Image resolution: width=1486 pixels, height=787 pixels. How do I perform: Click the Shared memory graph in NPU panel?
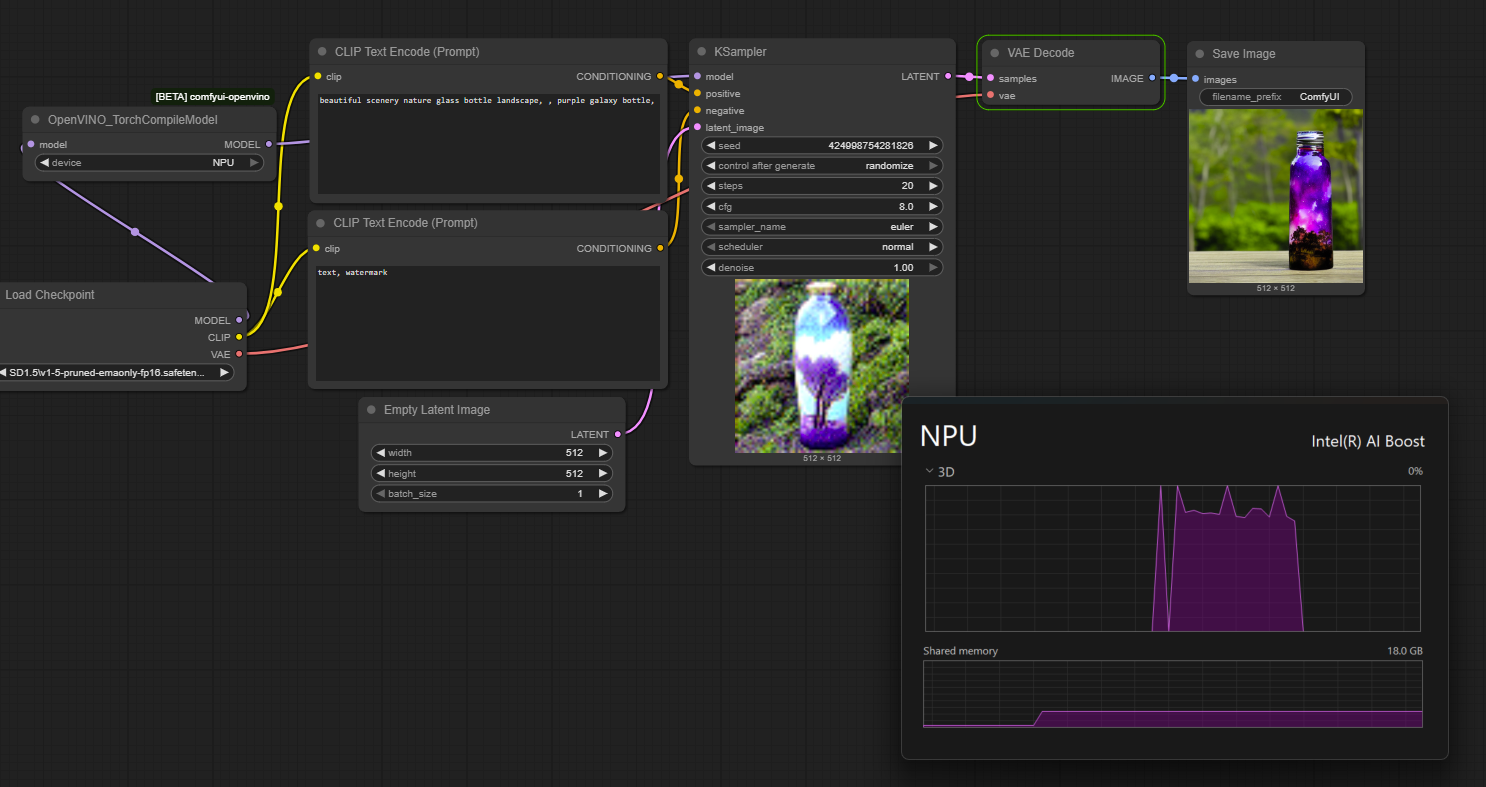coord(1173,694)
